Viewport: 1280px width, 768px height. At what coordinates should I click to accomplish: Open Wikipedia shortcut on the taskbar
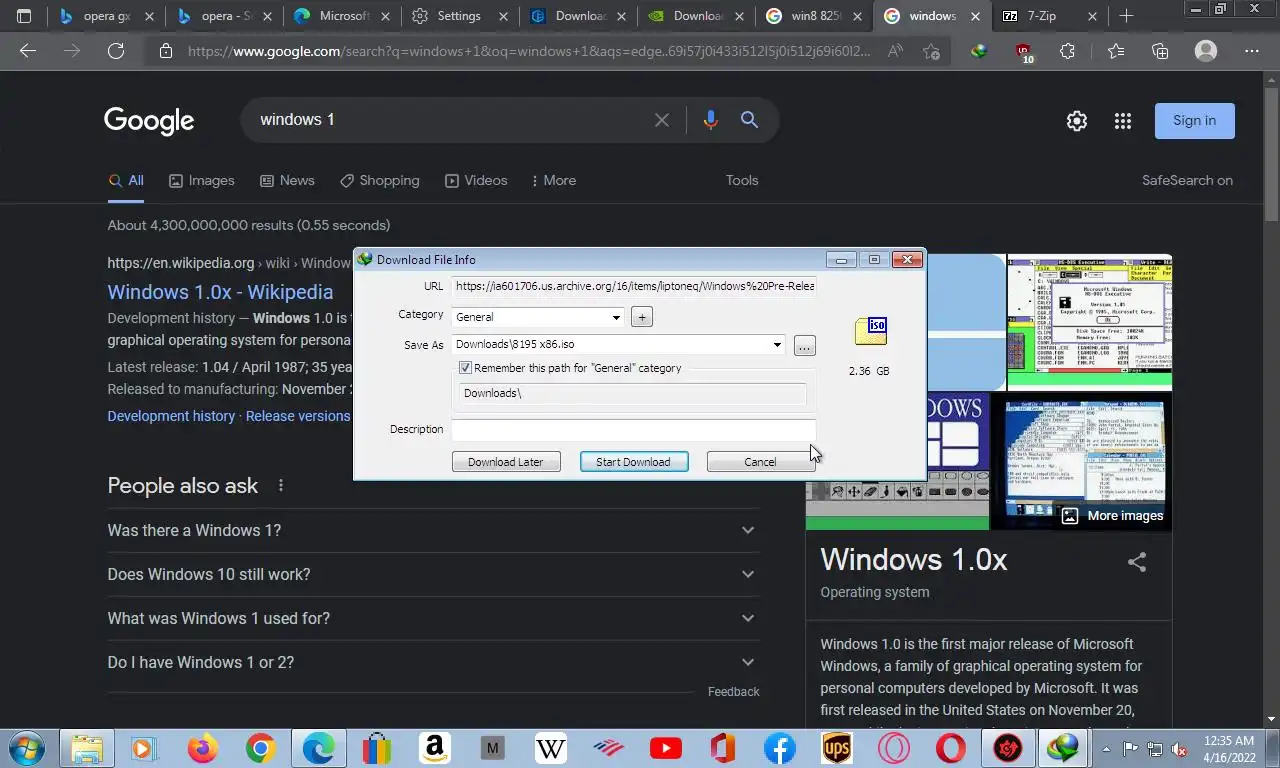[x=550, y=748]
